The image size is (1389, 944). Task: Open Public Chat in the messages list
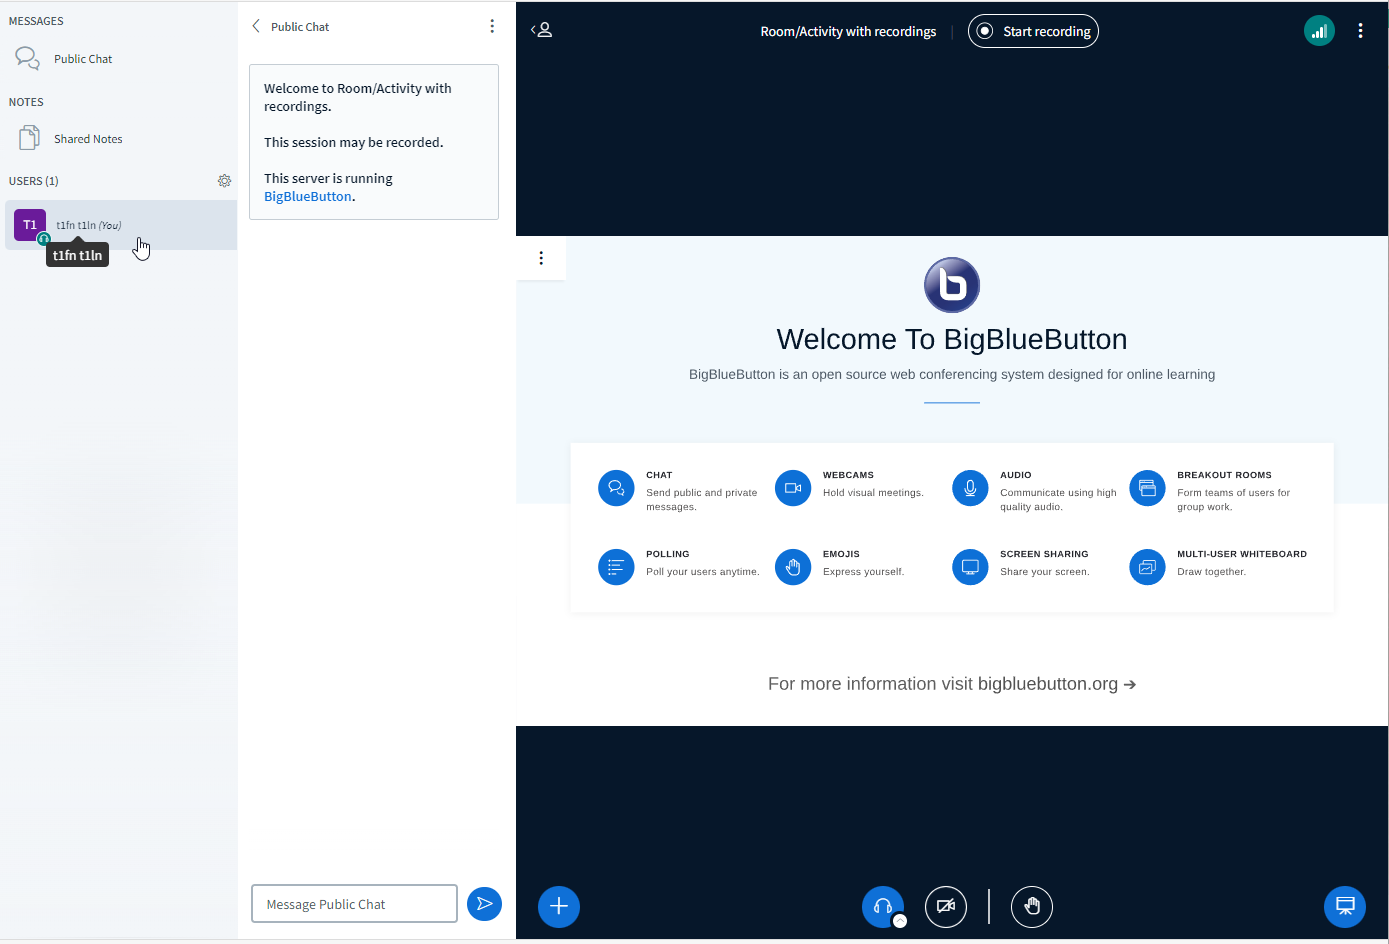pos(118,59)
